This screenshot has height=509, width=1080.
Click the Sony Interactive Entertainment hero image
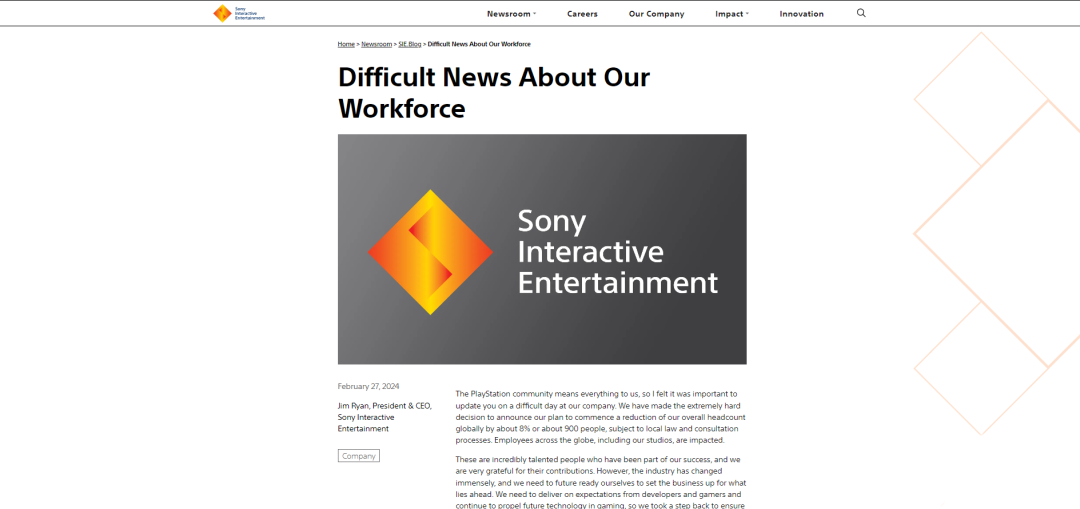tap(542, 249)
